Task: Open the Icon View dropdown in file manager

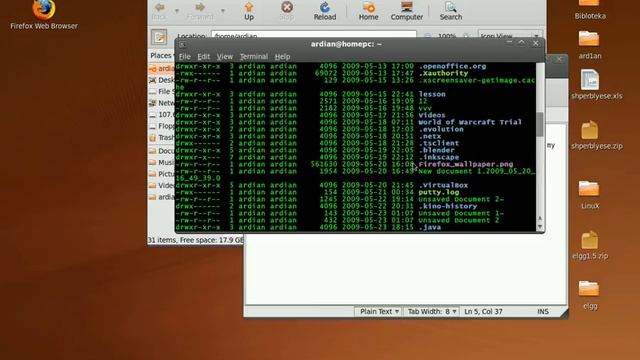Action: [510, 36]
